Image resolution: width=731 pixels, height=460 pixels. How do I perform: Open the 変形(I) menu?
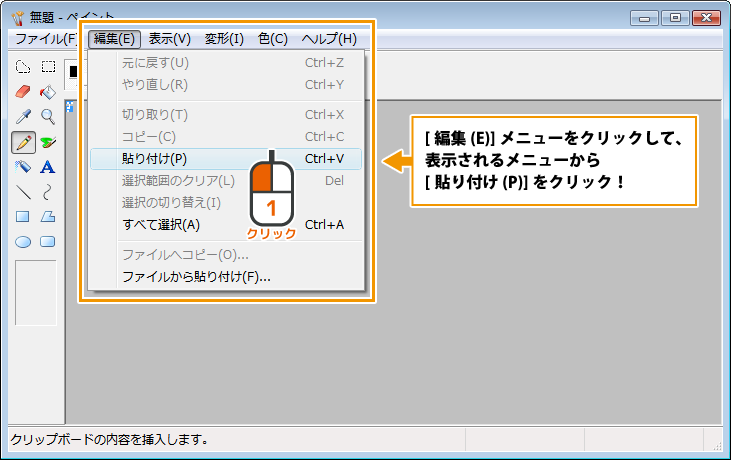coord(224,39)
